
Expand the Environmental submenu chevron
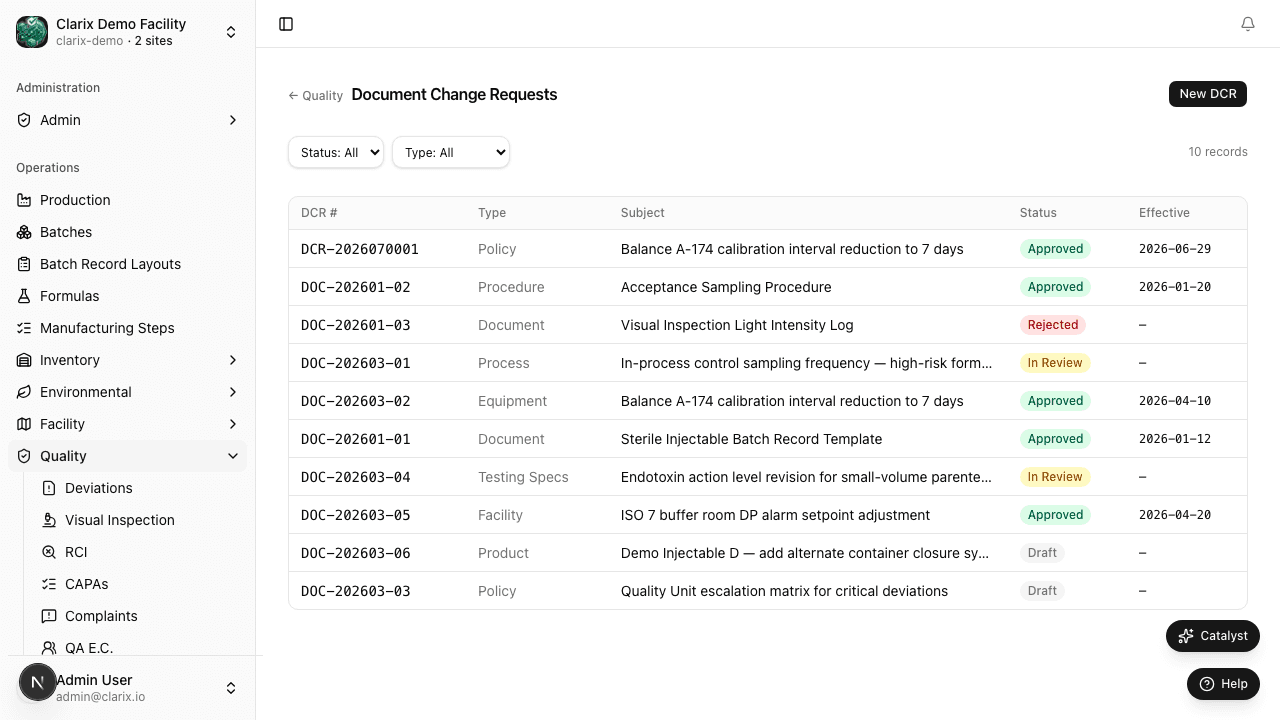click(x=233, y=392)
